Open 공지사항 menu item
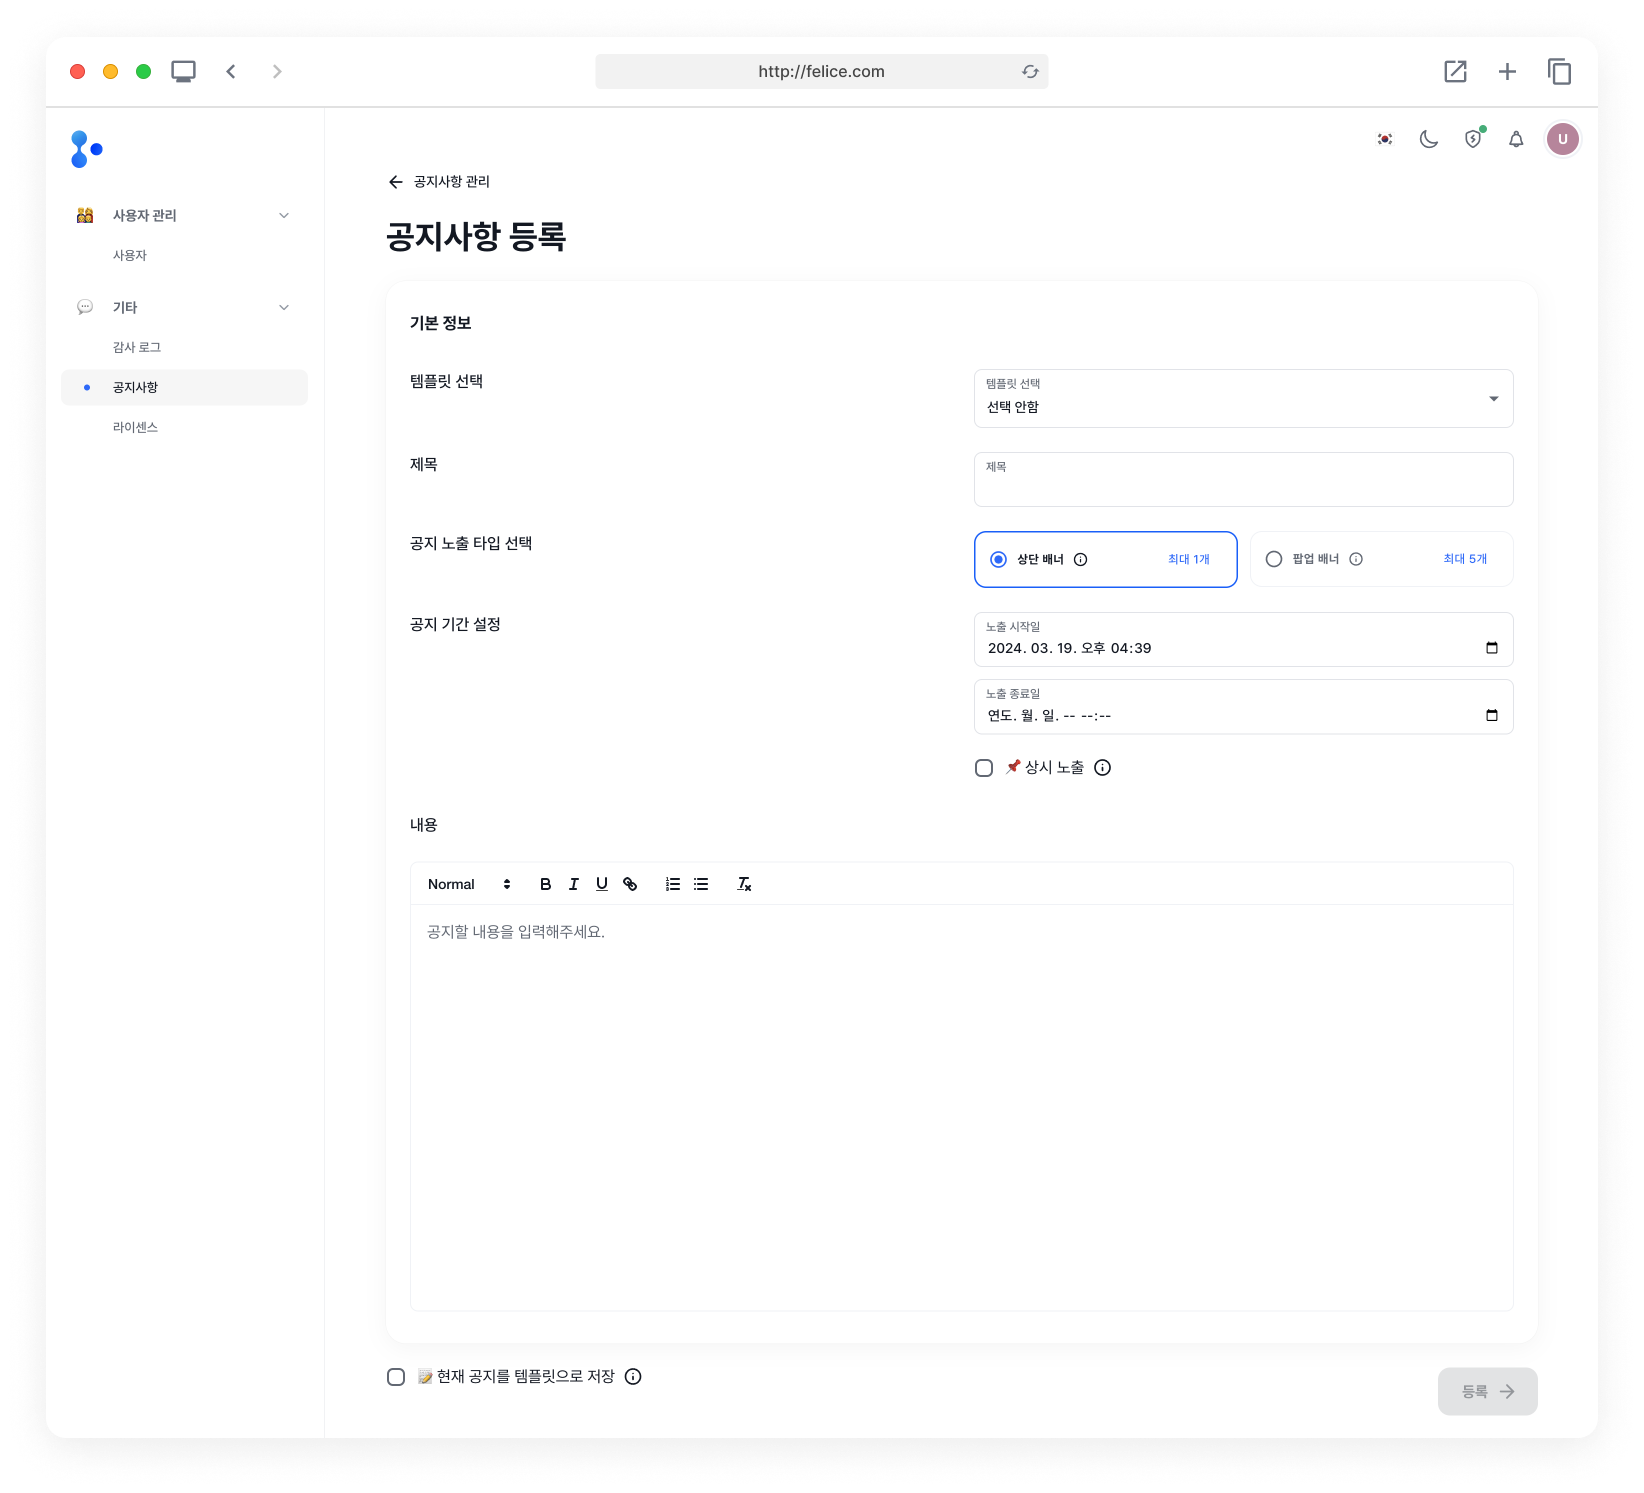Screen dimensions: 1644x1493 (x=184, y=388)
